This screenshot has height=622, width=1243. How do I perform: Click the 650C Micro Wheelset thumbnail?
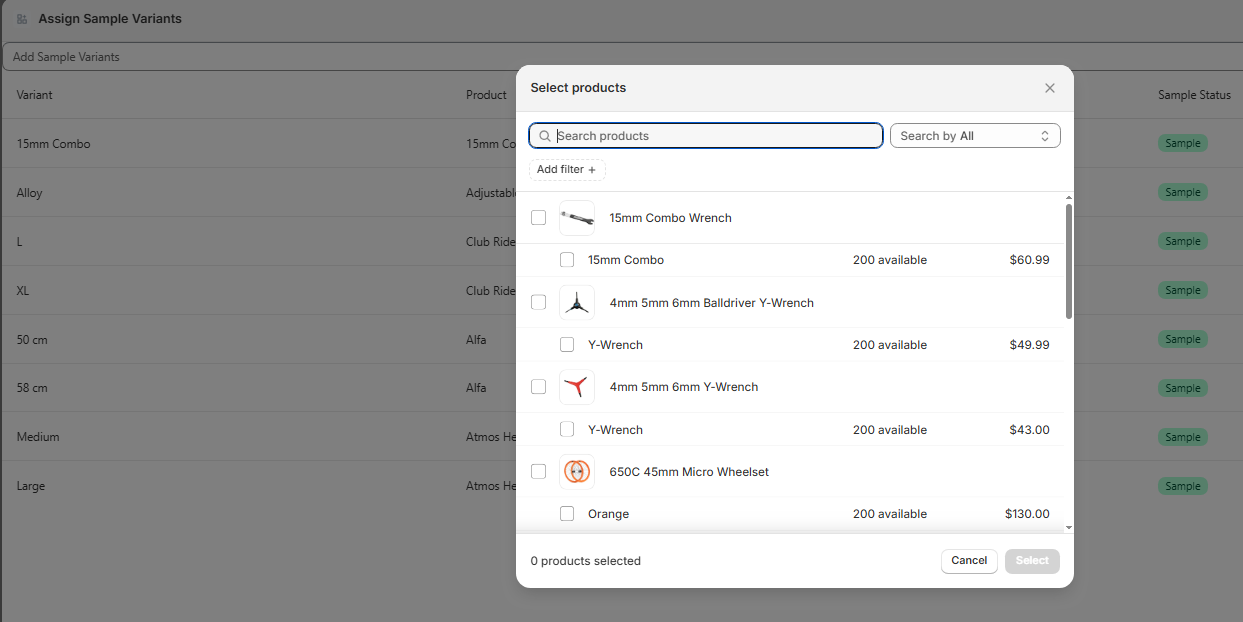[x=577, y=472]
